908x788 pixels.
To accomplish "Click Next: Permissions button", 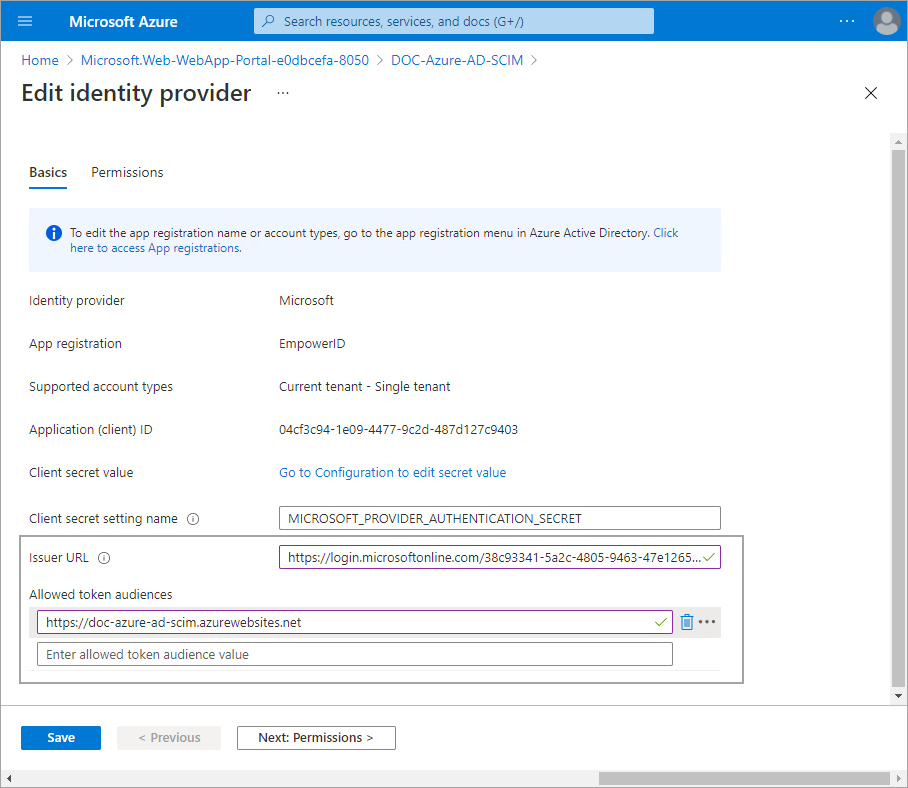I will click(x=316, y=737).
